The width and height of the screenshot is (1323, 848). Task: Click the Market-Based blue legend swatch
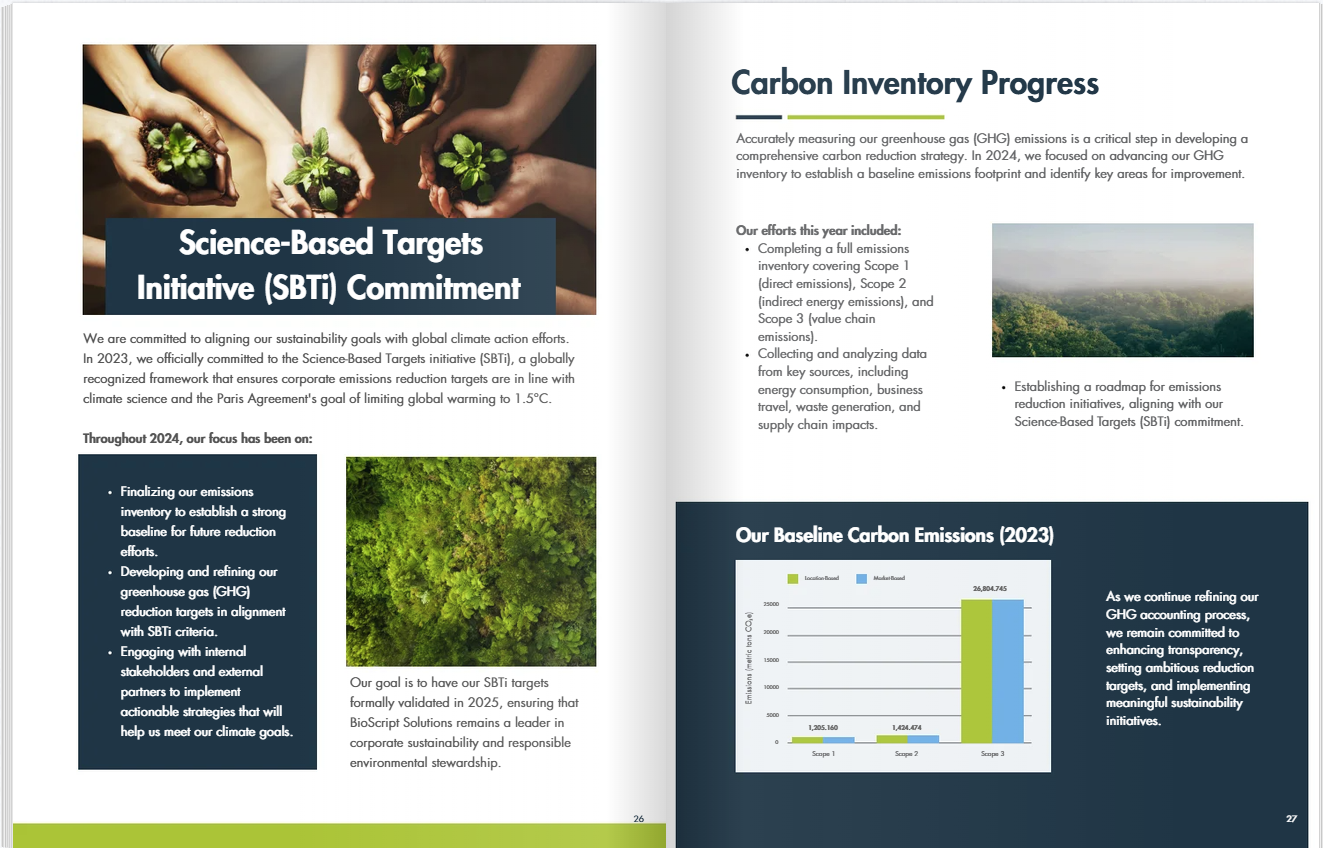click(x=862, y=578)
